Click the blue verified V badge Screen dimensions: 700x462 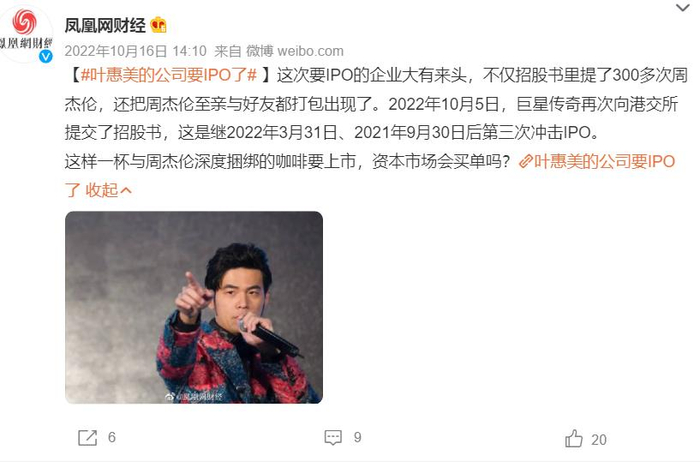click(x=46, y=56)
